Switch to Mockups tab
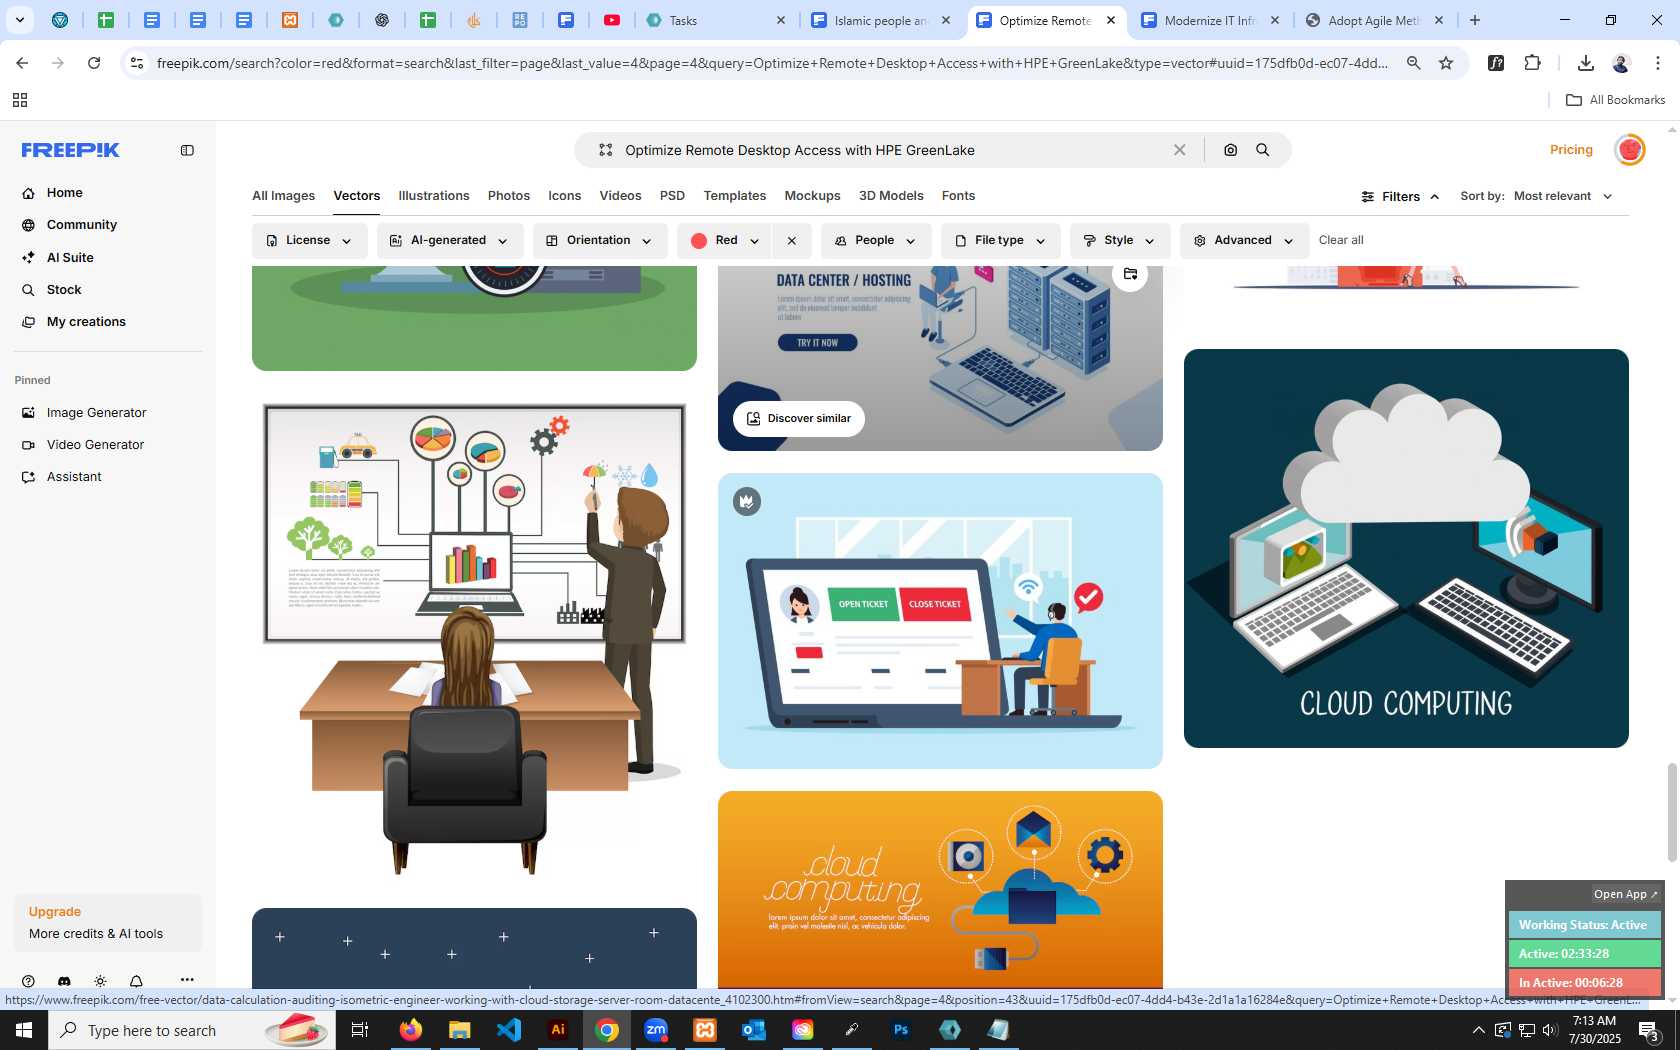Image resolution: width=1680 pixels, height=1050 pixels. (x=812, y=196)
